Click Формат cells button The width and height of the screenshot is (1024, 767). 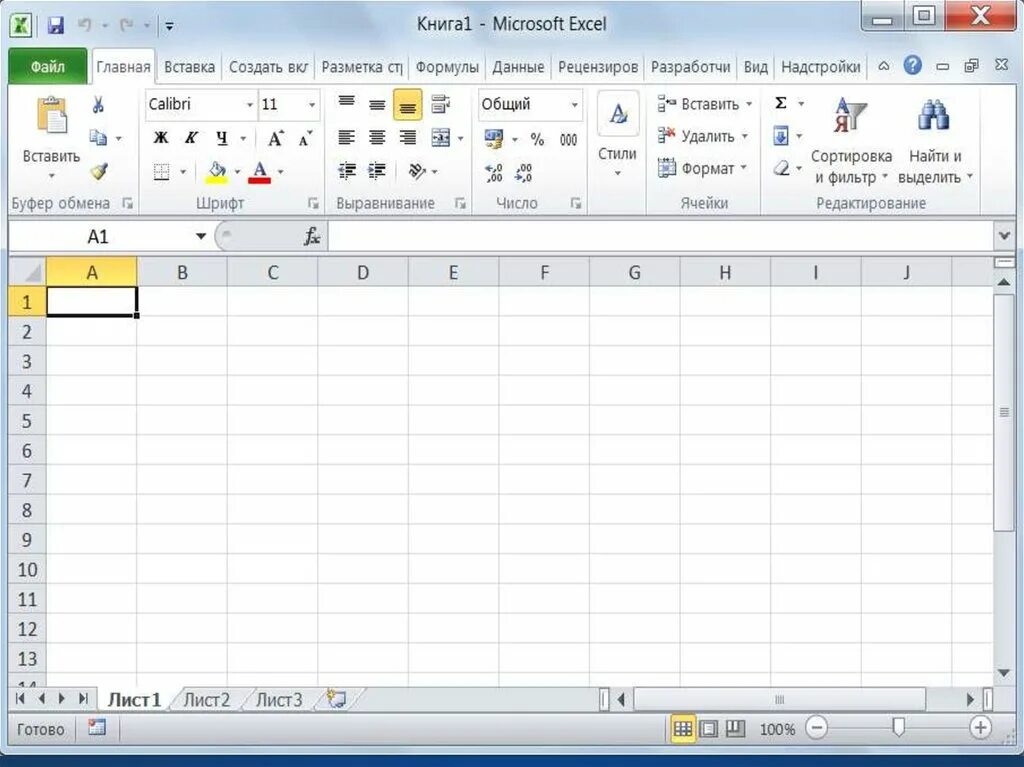[701, 168]
